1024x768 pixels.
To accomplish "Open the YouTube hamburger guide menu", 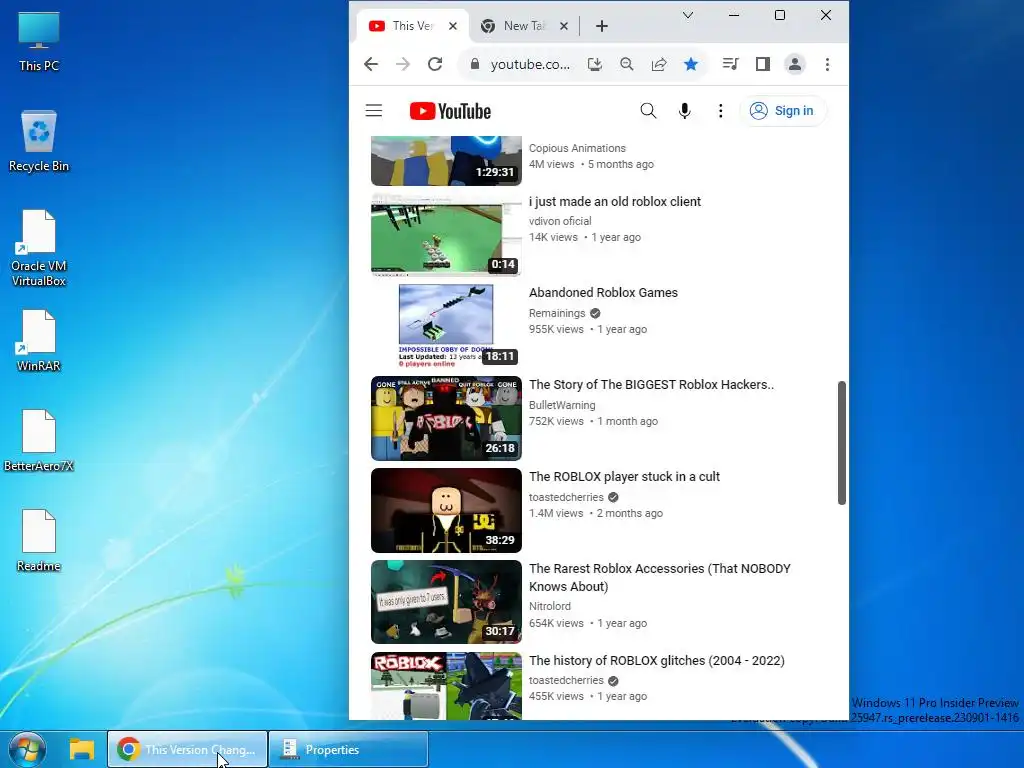I will click(374, 110).
